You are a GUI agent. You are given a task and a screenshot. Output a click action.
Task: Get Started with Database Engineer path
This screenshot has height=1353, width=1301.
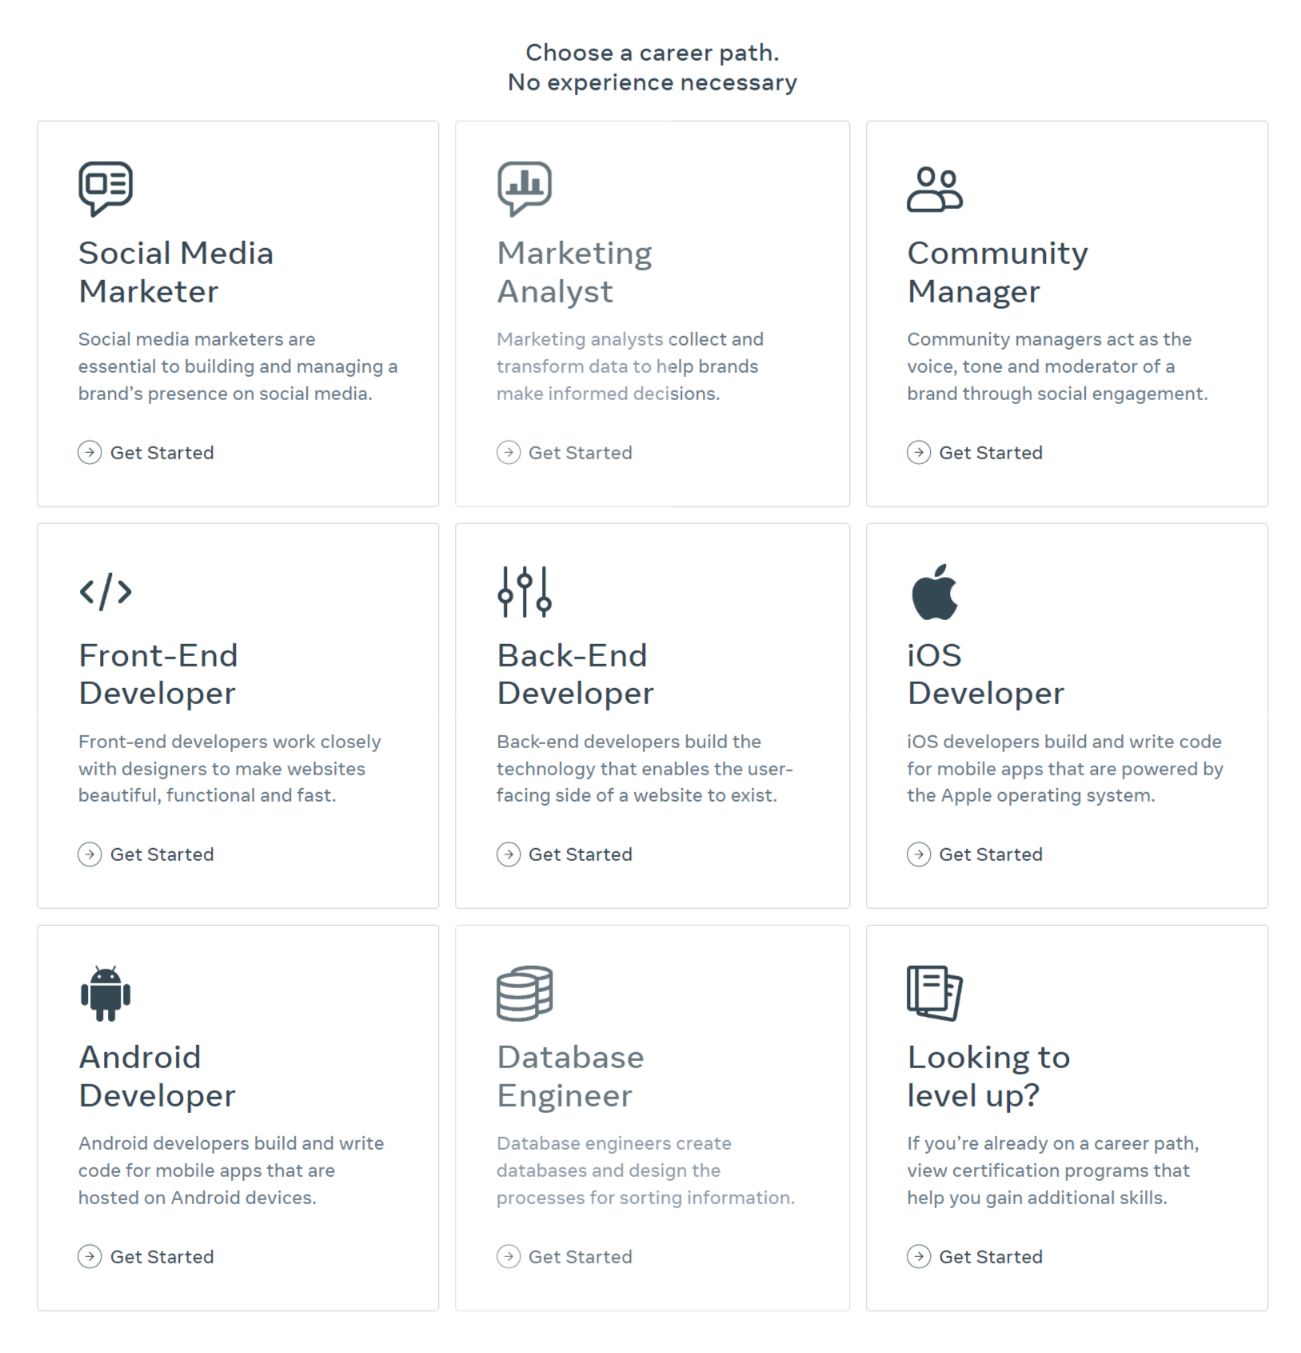coord(564,1256)
